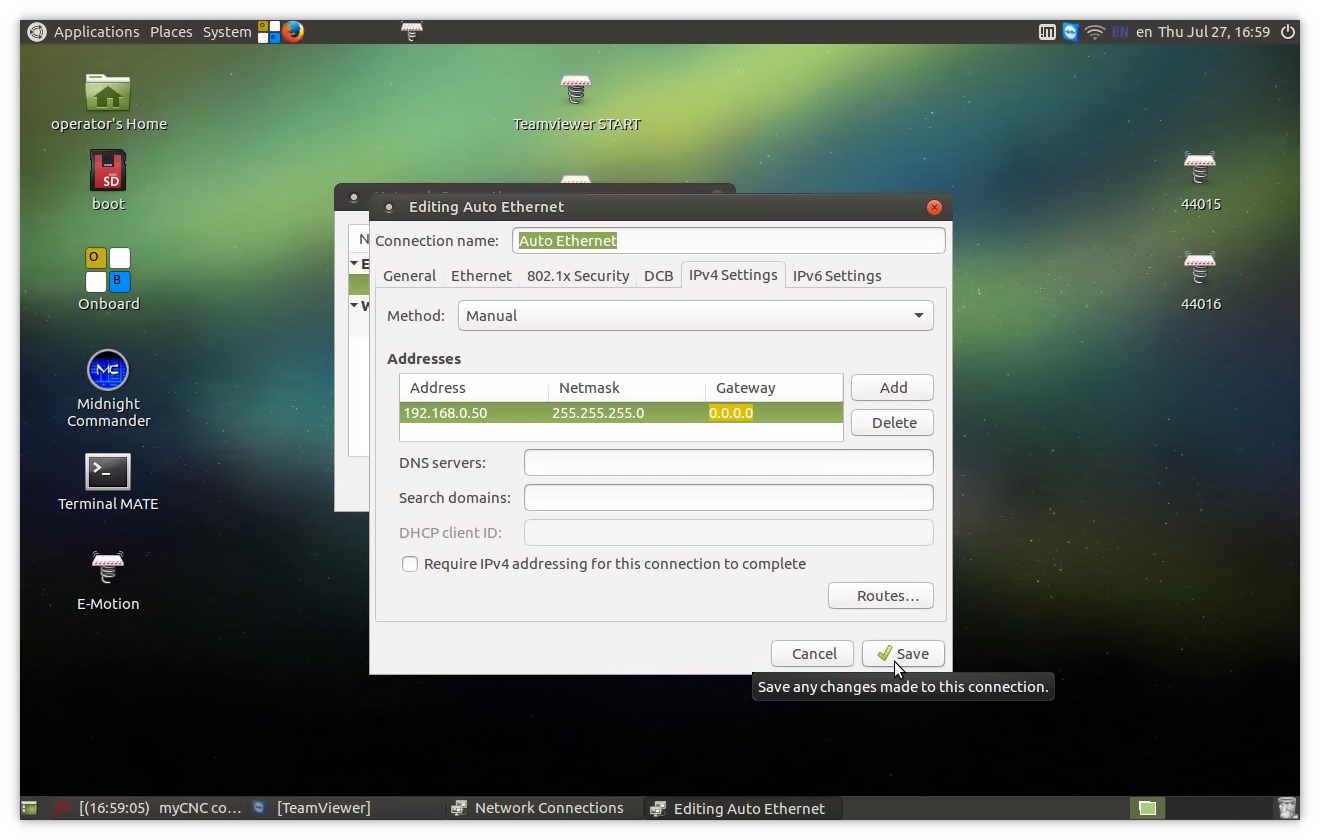The image size is (1320, 840).
Task: Launch Midnight Commander desktop icon
Action: coord(108,370)
